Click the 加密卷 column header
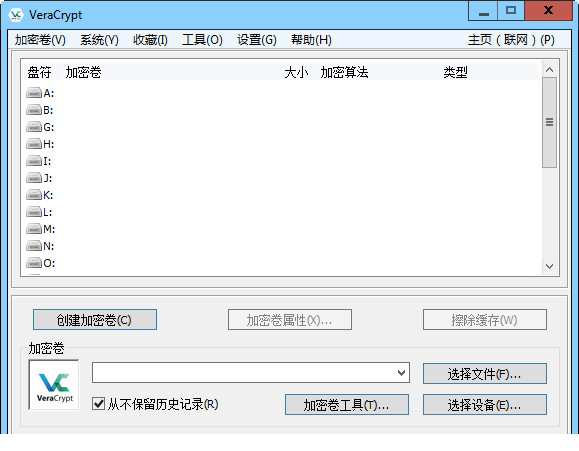The width and height of the screenshot is (579, 451). point(83,72)
